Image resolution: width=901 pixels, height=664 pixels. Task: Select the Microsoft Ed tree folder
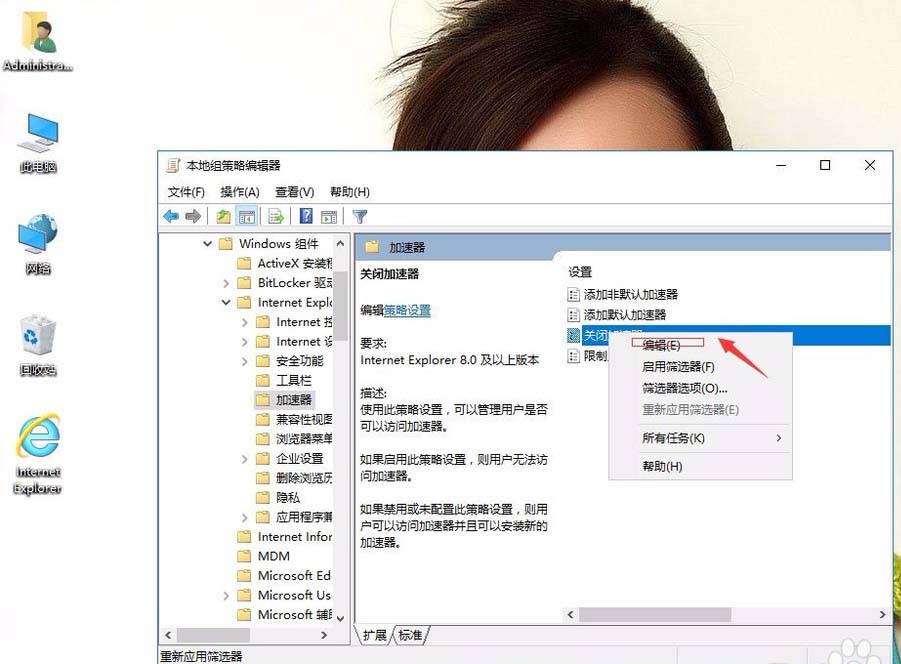pos(284,576)
